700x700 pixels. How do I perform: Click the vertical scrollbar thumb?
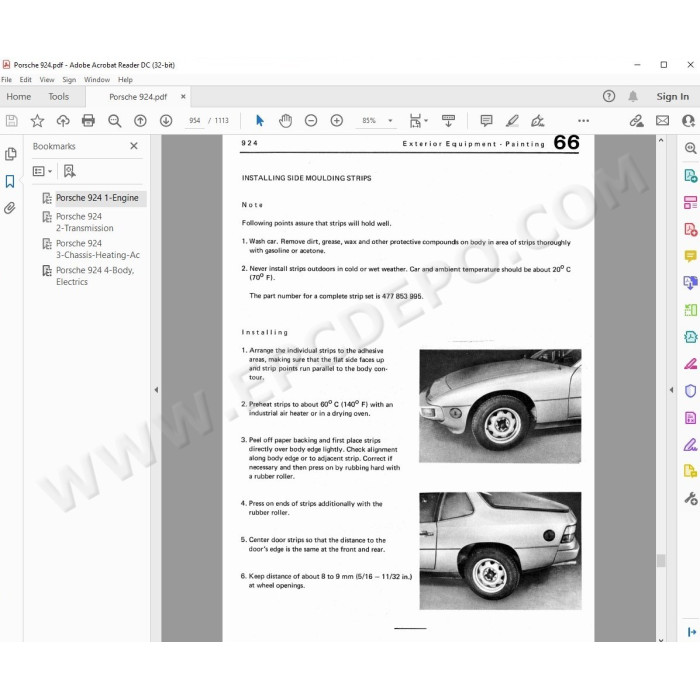(x=661, y=561)
